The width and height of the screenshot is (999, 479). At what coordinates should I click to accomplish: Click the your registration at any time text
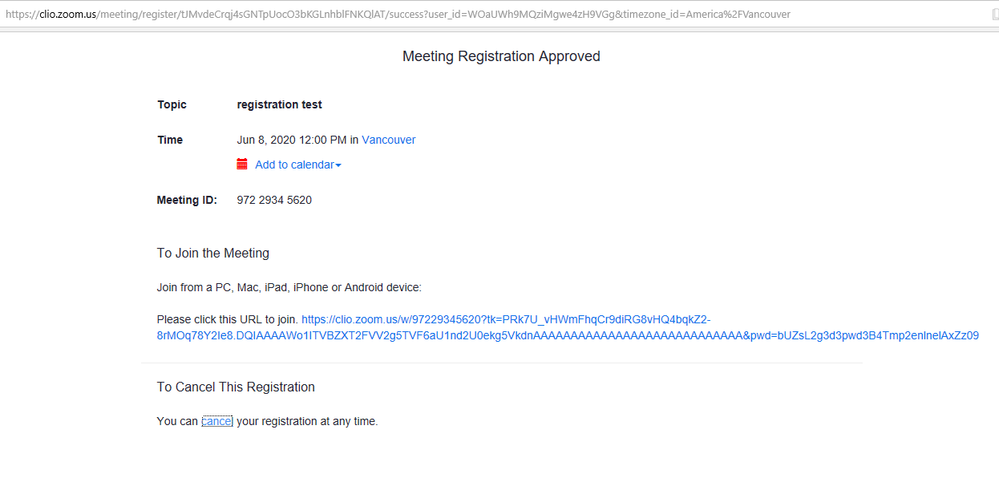[x=307, y=421]
